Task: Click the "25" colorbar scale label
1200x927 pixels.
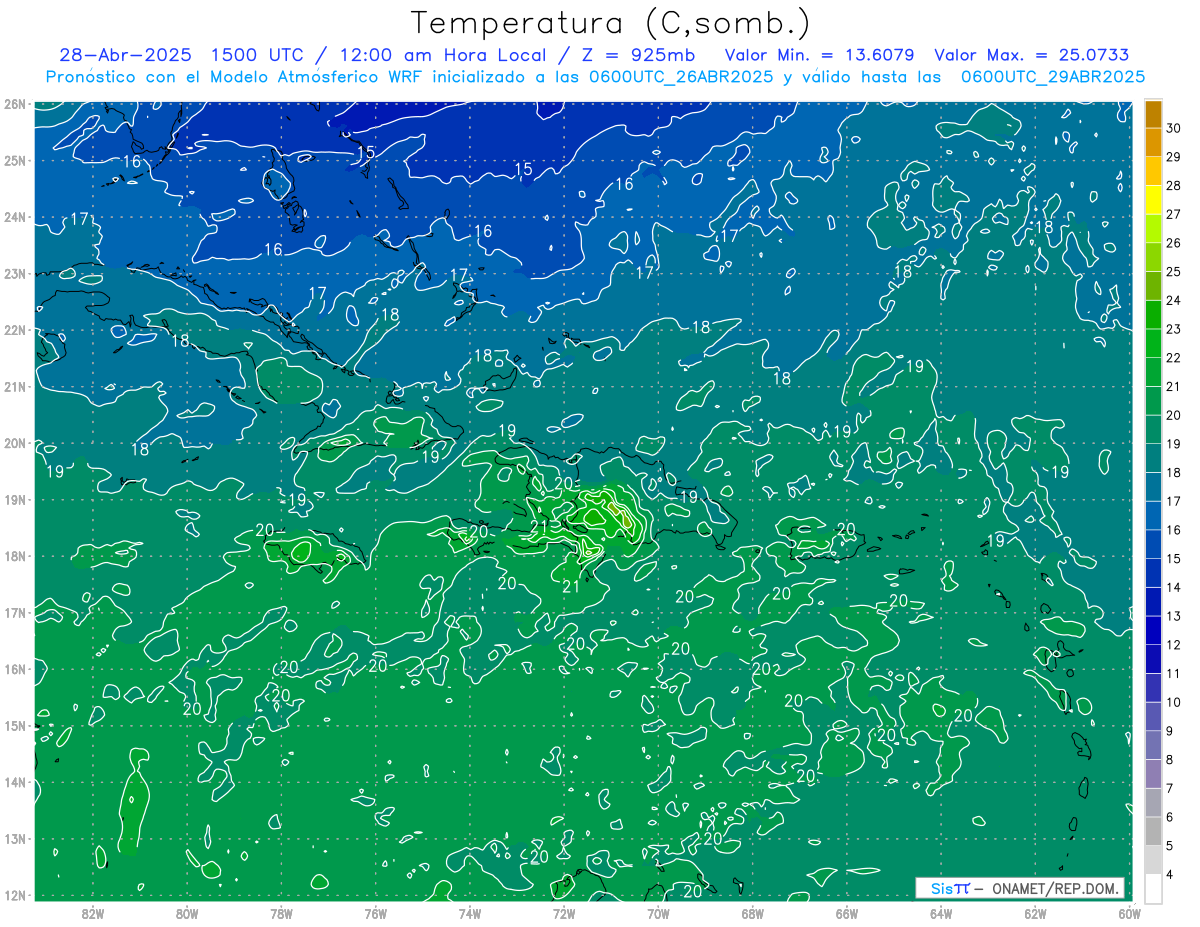Action: point(1174,271)
